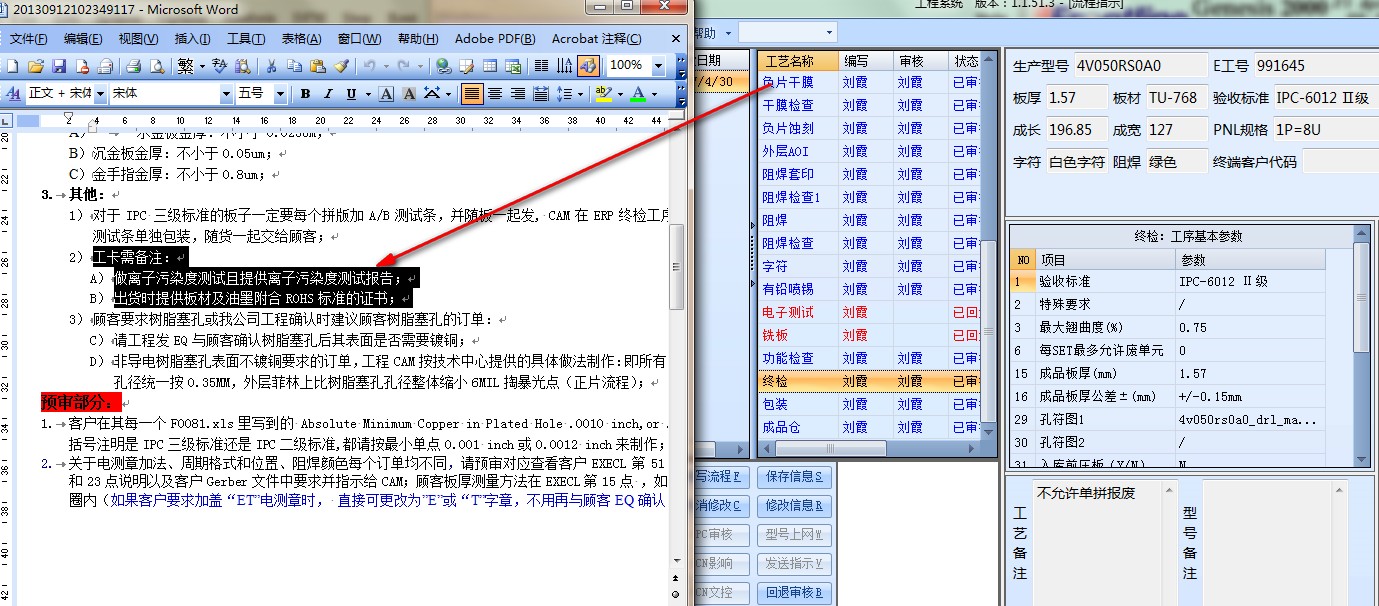Open the Acrobat 注释(C) menu
This screenshot has height=606, width=1379.
point(596,39)
